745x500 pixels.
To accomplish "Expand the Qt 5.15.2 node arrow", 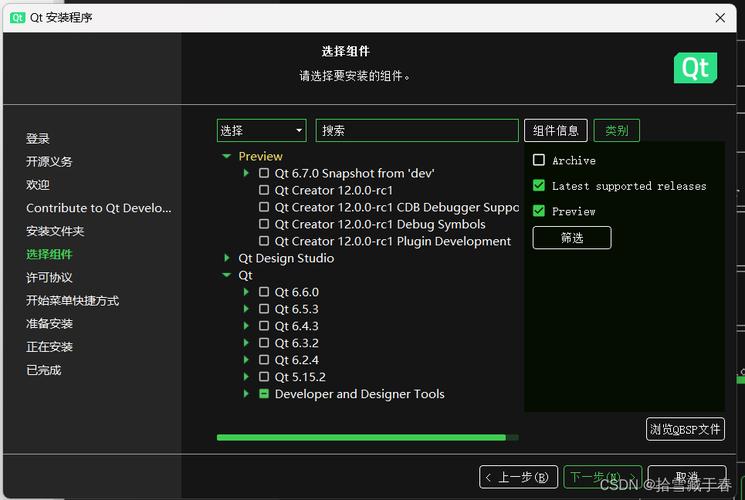I will coord(246,377).
